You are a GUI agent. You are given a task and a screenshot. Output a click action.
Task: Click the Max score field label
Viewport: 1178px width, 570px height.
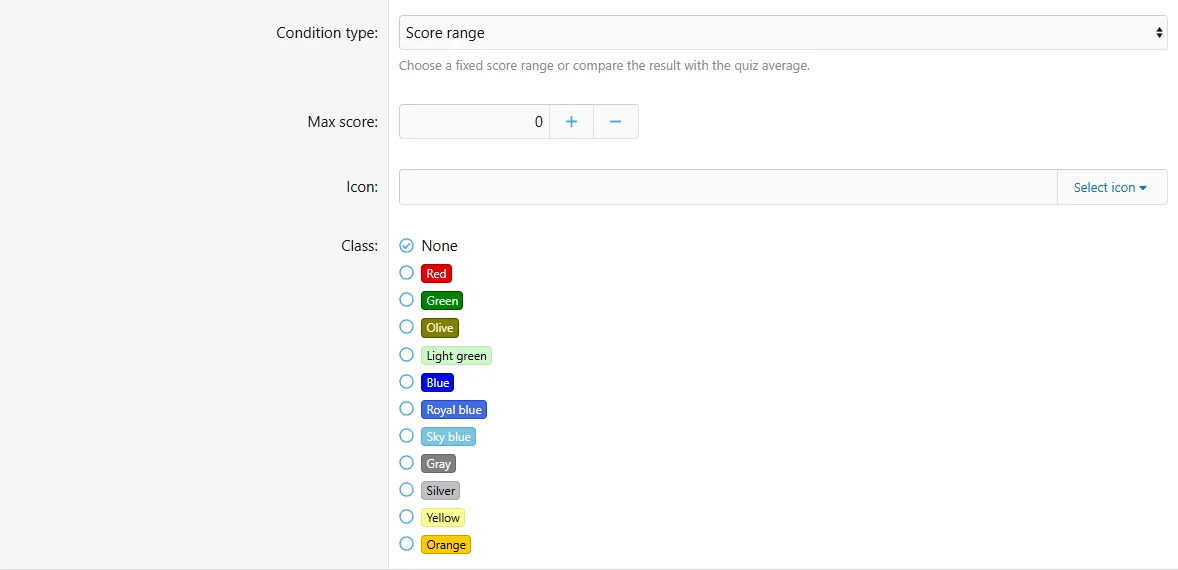[x=343, y=122]
